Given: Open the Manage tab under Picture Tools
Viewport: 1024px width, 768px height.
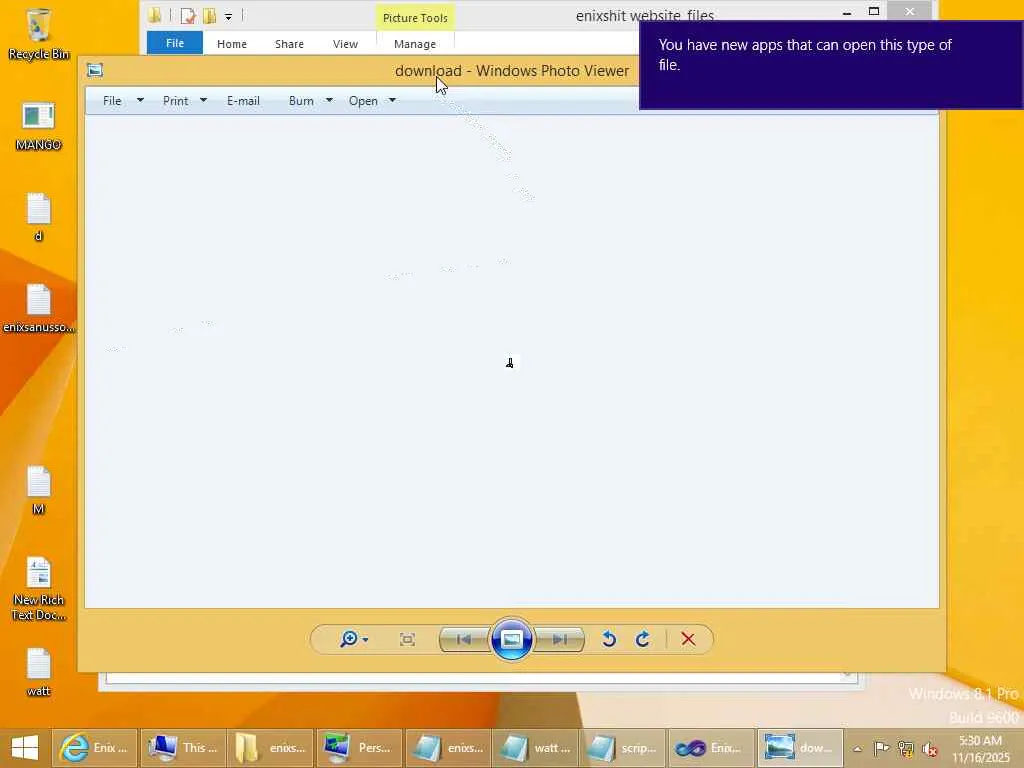Looking at the screenshot, I should coord(415,44).
